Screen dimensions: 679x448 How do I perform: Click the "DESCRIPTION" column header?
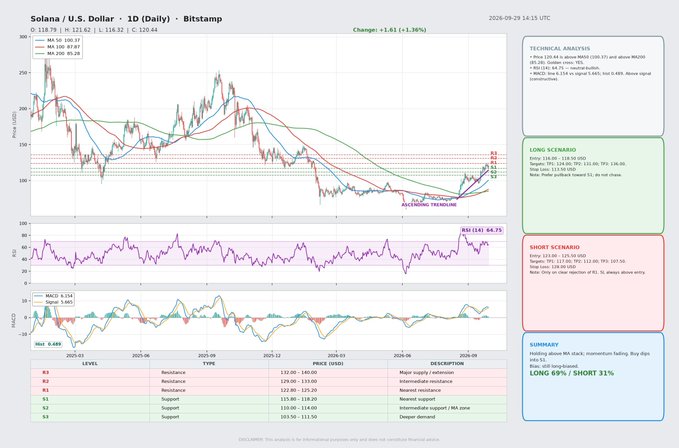point(447,364)
